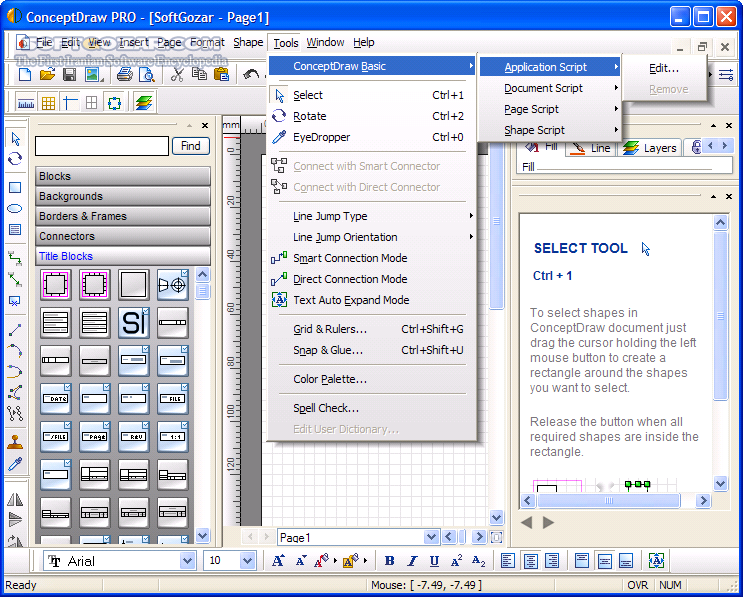Viewport: 743px width, 597px height.
Task: Click the REV title block shape
Action: coord(134,436)
